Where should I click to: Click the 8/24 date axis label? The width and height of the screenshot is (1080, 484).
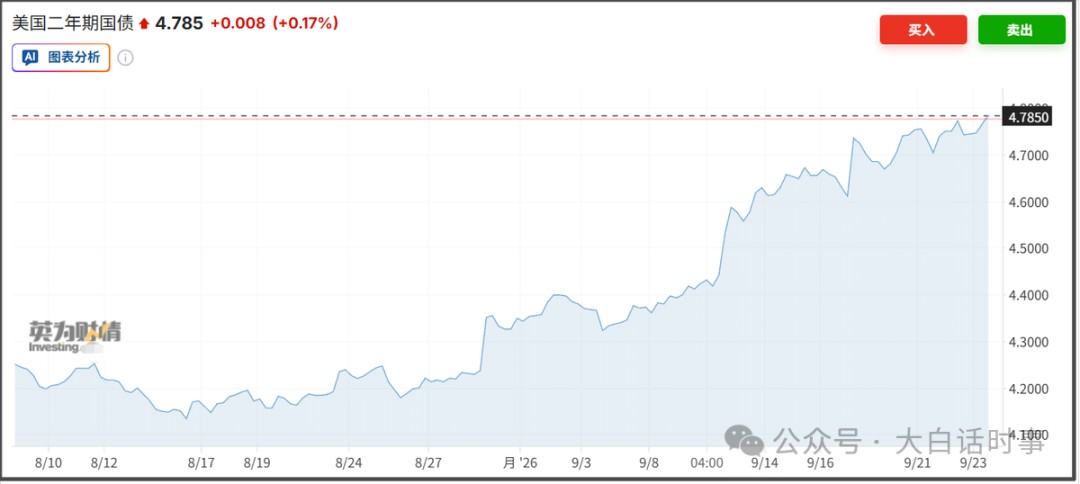(349, 463)
